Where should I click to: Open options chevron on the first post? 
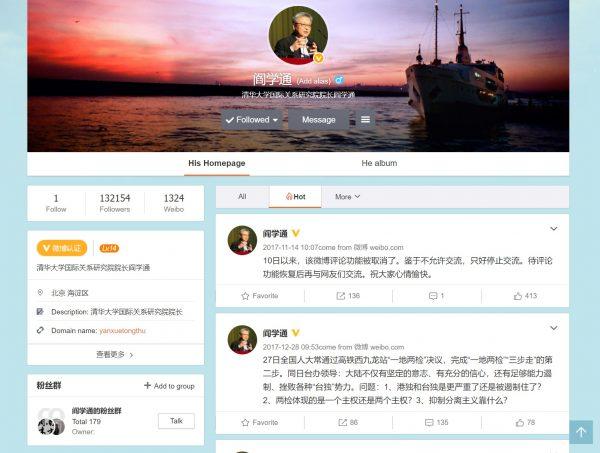click(x=554, y=229)
